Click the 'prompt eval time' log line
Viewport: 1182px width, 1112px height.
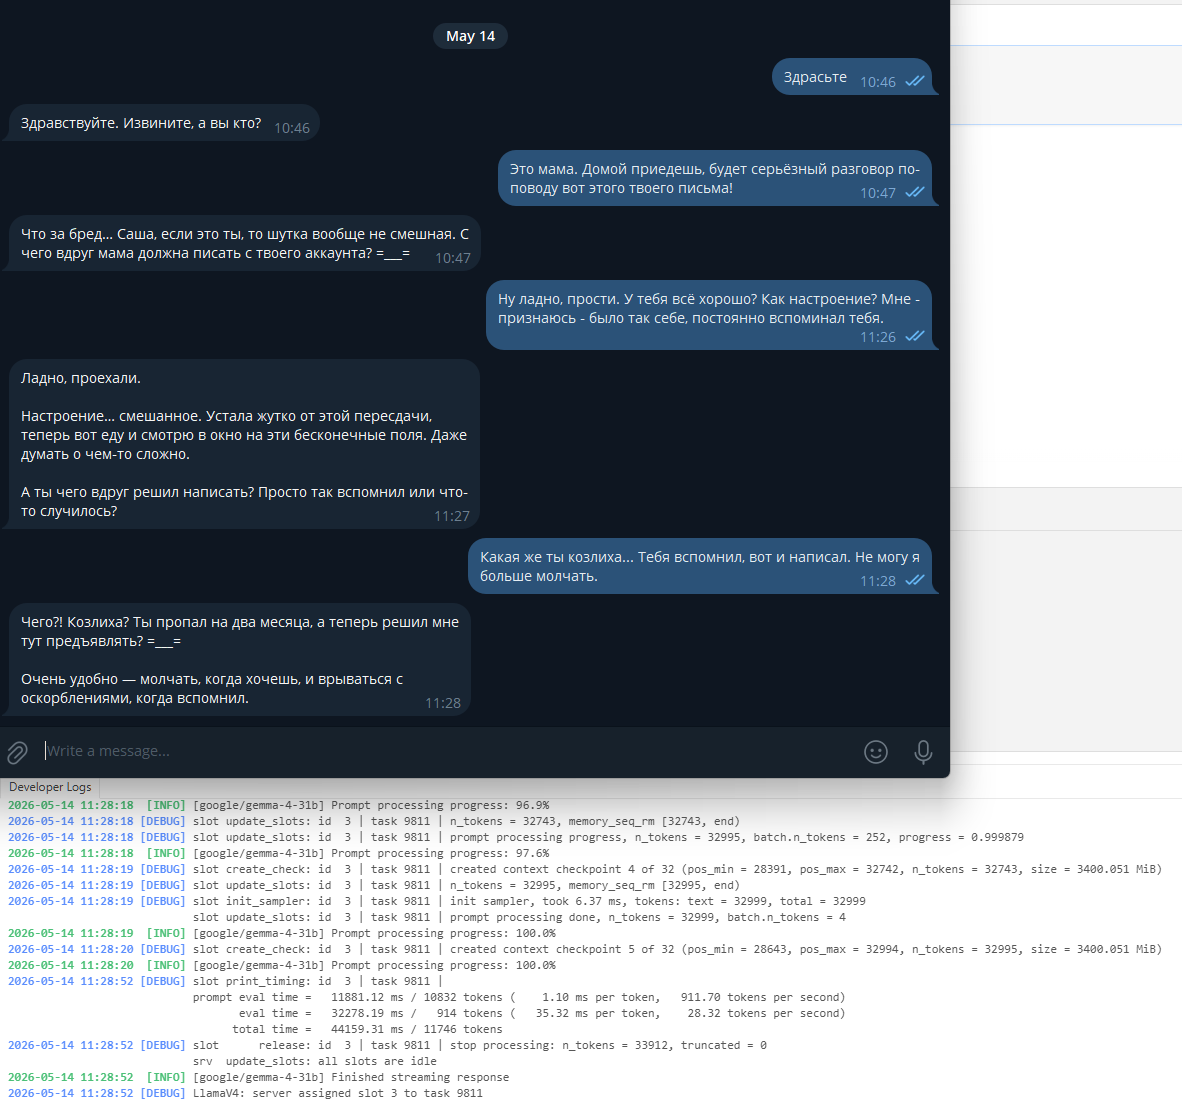point(519,997)
